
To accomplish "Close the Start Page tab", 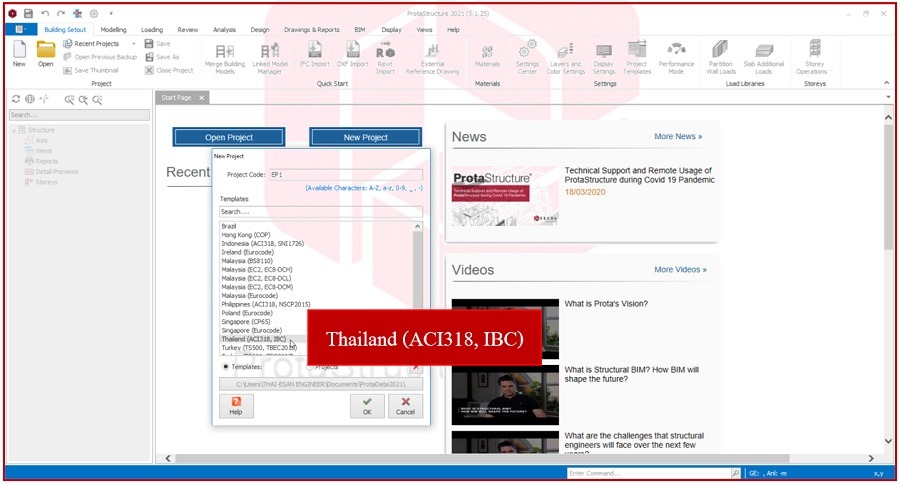I will pyautogui.click(x=201, y=98).
